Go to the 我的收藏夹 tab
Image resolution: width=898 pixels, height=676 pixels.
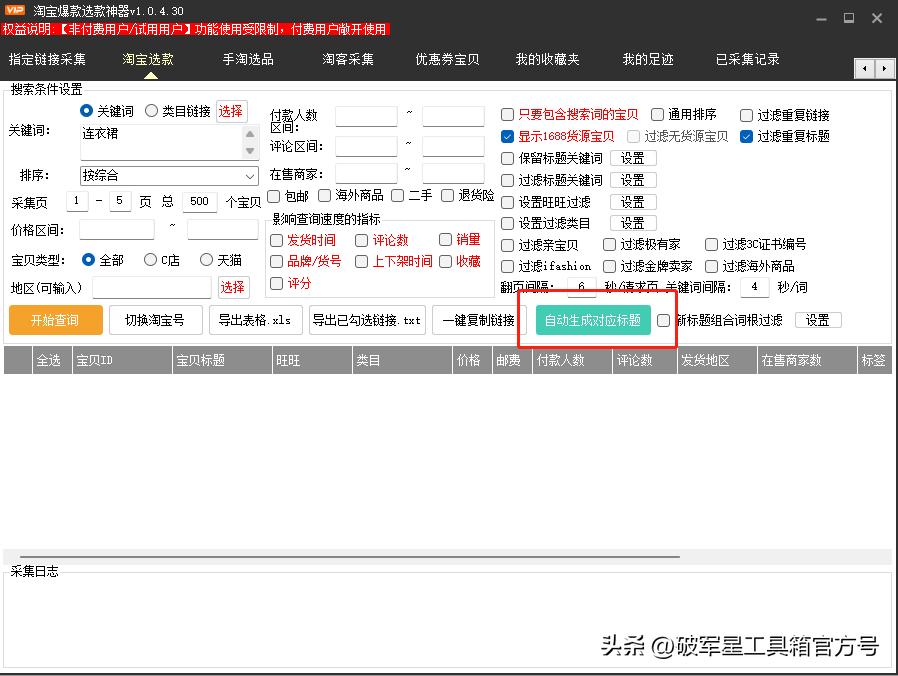[547, 60]
